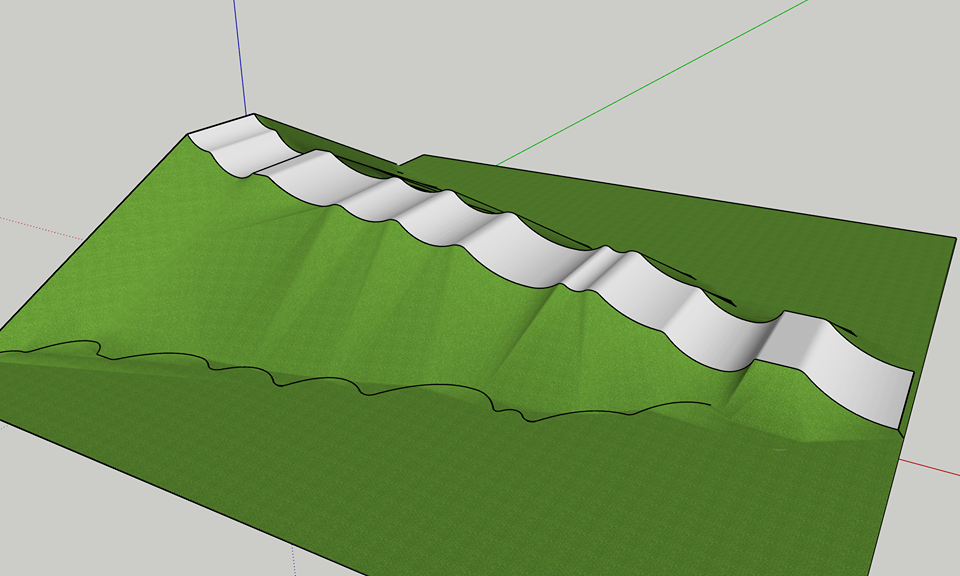Image resolution: width=960 pixels, height=576 pixels.
Task: Click the solid red axis line
Action: pyautogui.click(x=929, y=466)
